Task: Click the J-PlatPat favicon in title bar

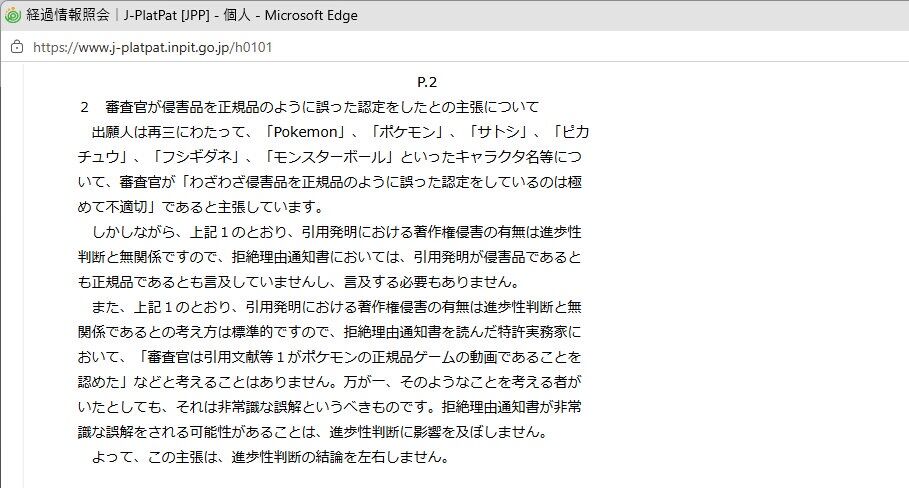Action: coord(12,15)
